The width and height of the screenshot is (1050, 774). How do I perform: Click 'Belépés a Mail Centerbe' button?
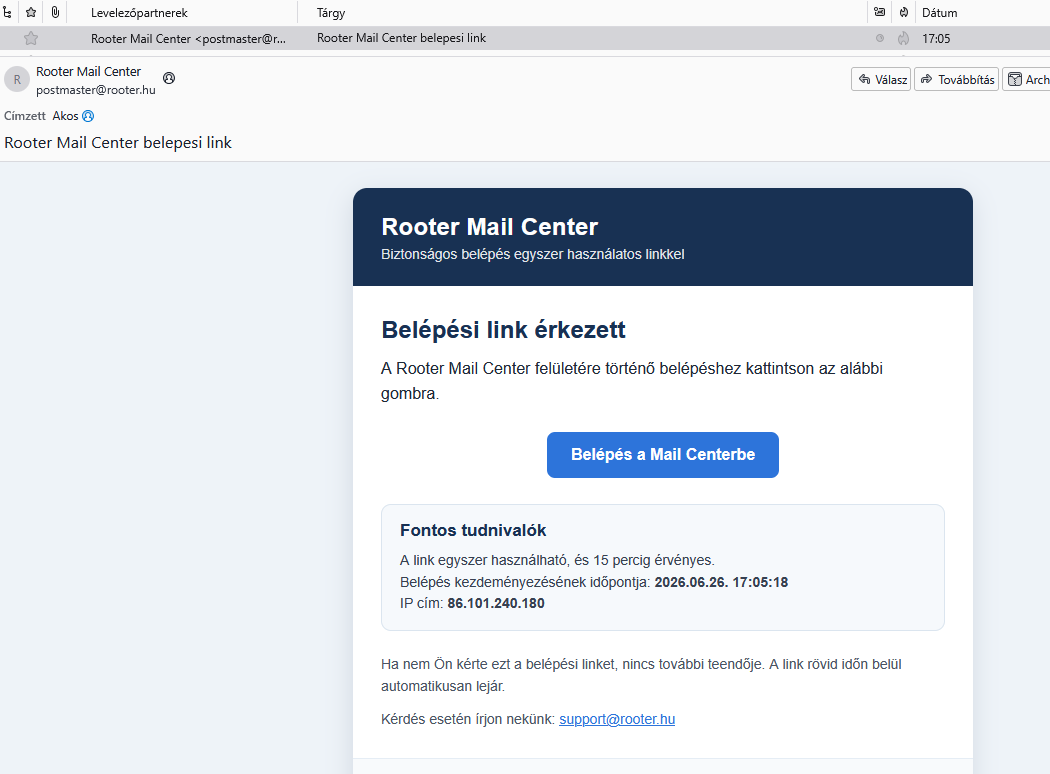[x=663, y=455]
